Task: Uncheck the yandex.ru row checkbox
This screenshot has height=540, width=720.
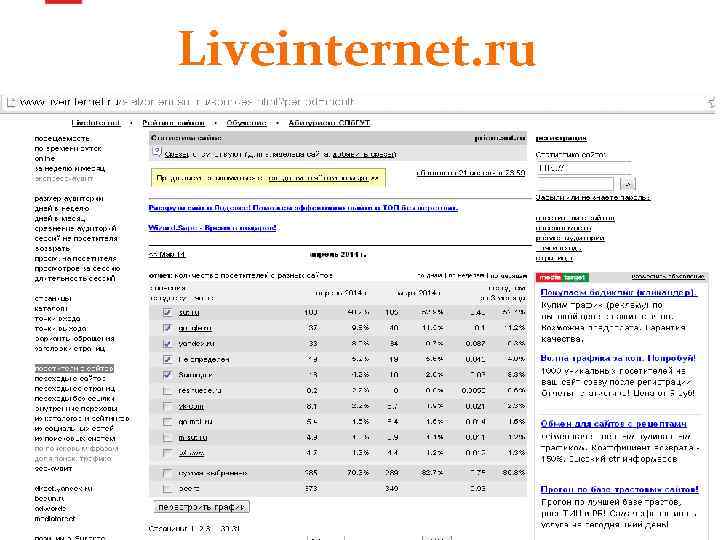Action: (167, 343)
